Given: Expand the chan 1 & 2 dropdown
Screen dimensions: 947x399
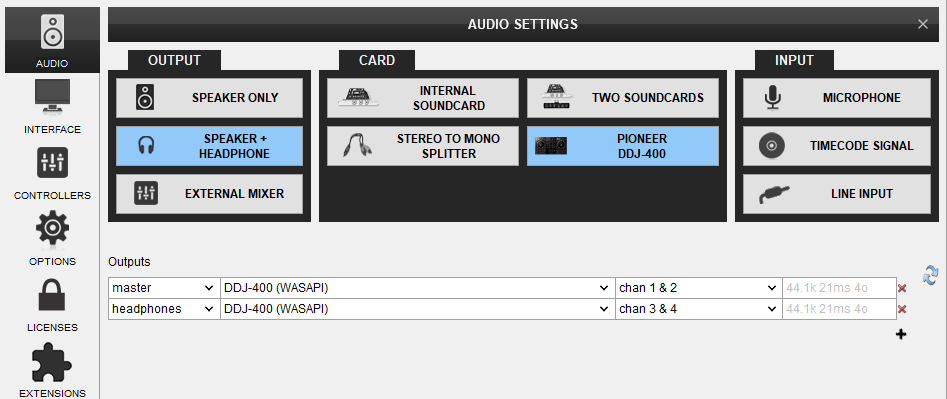Looking at the screenshot, I should click(699, 288).
